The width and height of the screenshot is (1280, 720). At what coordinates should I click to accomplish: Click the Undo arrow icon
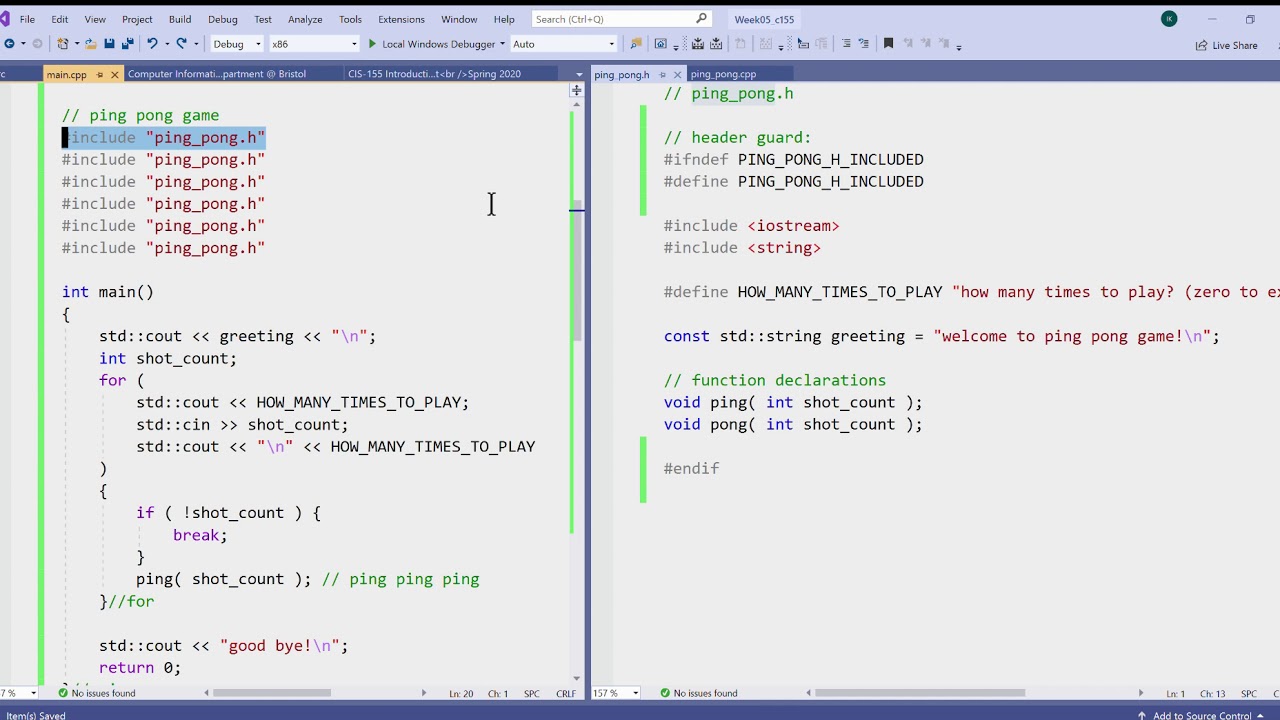pos(152,44)
